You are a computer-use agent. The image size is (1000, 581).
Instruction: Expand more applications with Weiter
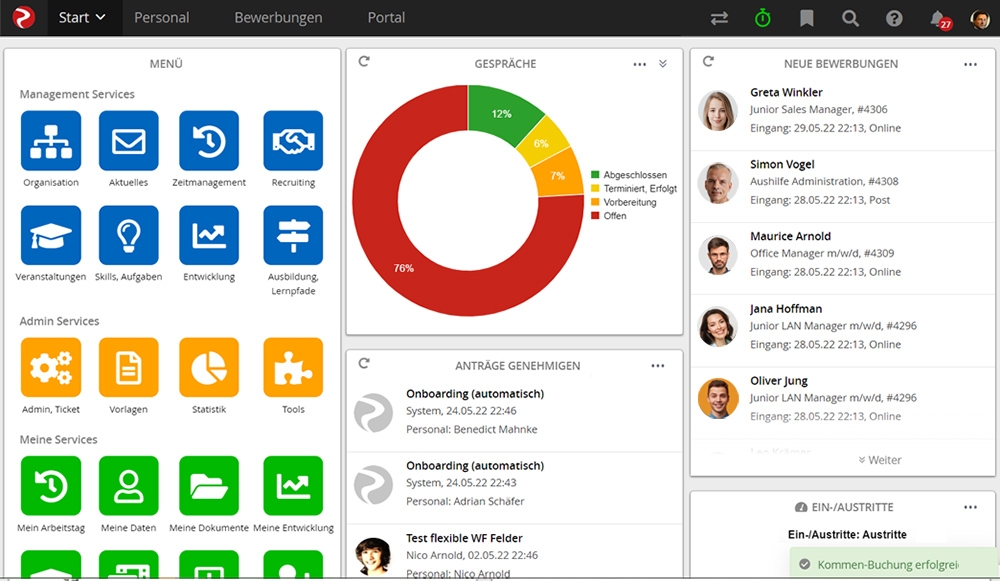879,460
